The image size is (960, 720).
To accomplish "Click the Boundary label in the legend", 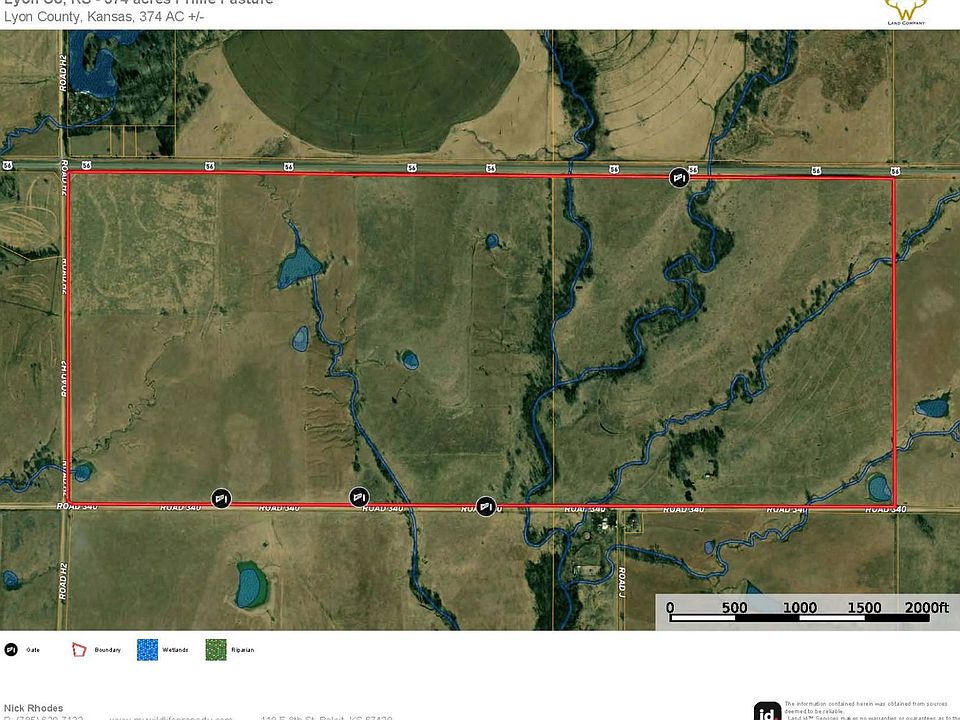I will click(x=108, y=650).
